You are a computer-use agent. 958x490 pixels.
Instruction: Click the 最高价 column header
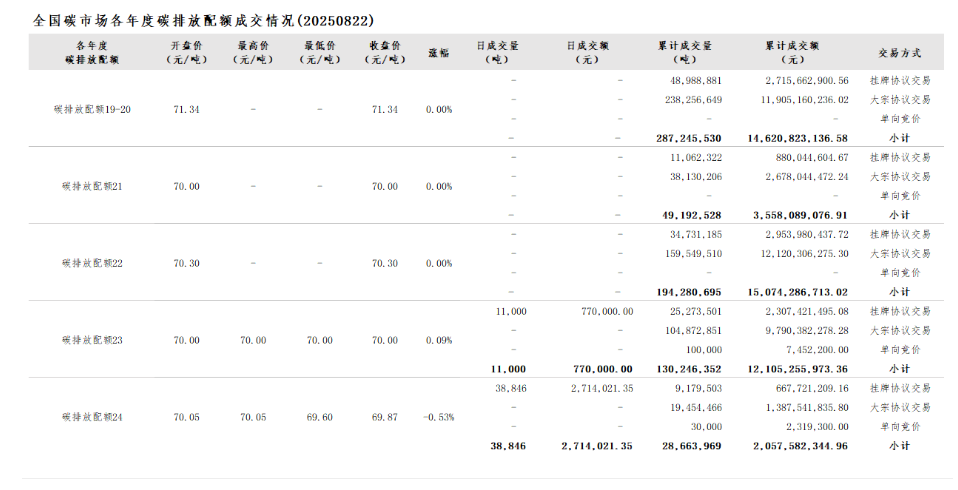(253, 52)
